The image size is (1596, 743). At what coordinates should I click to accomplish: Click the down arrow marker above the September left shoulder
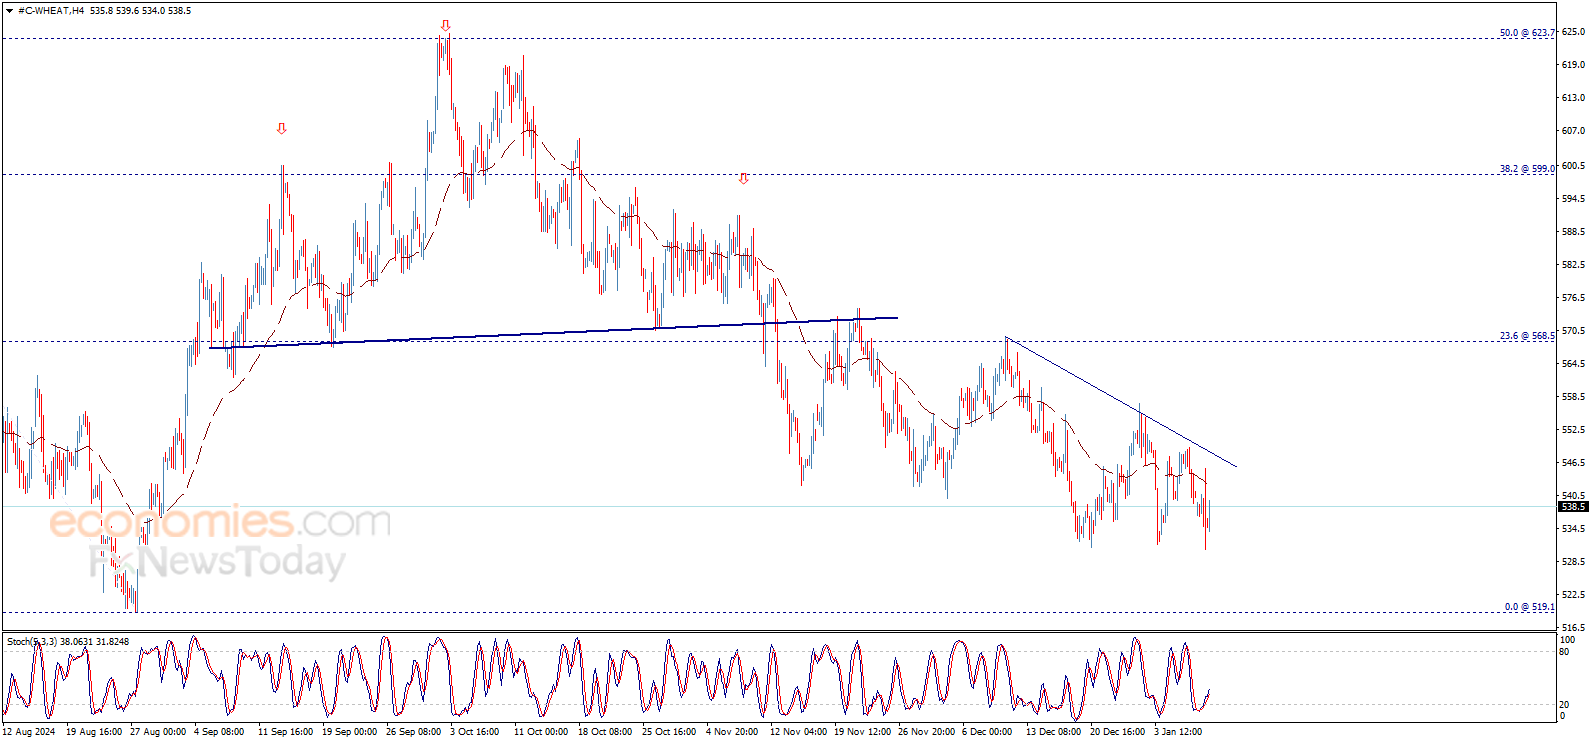(282, 129)
